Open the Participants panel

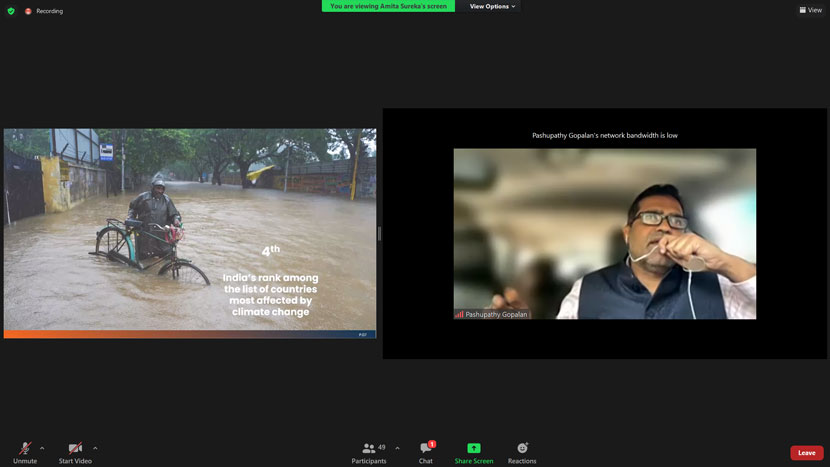point(369,449)
